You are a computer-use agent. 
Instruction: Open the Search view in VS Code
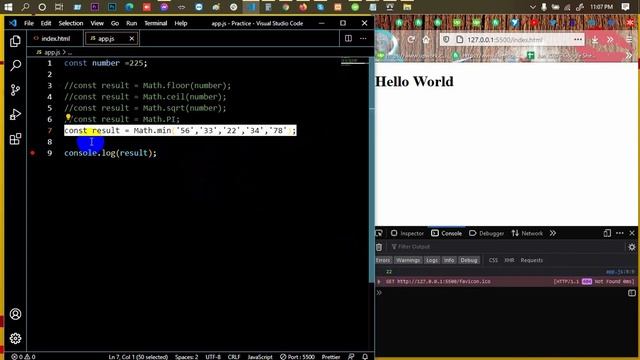[x=15, y=65]
